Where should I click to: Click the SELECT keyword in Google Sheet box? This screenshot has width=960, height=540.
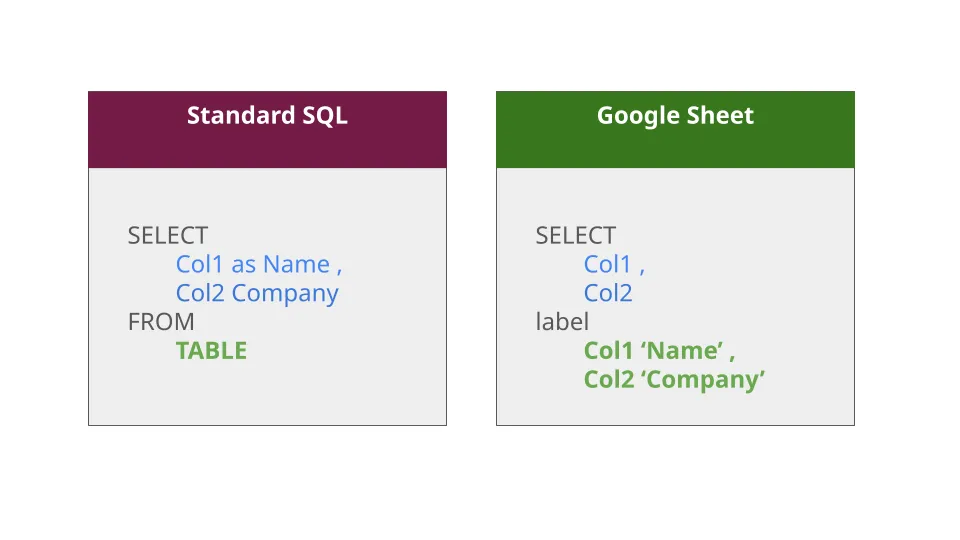coord(575,236)
